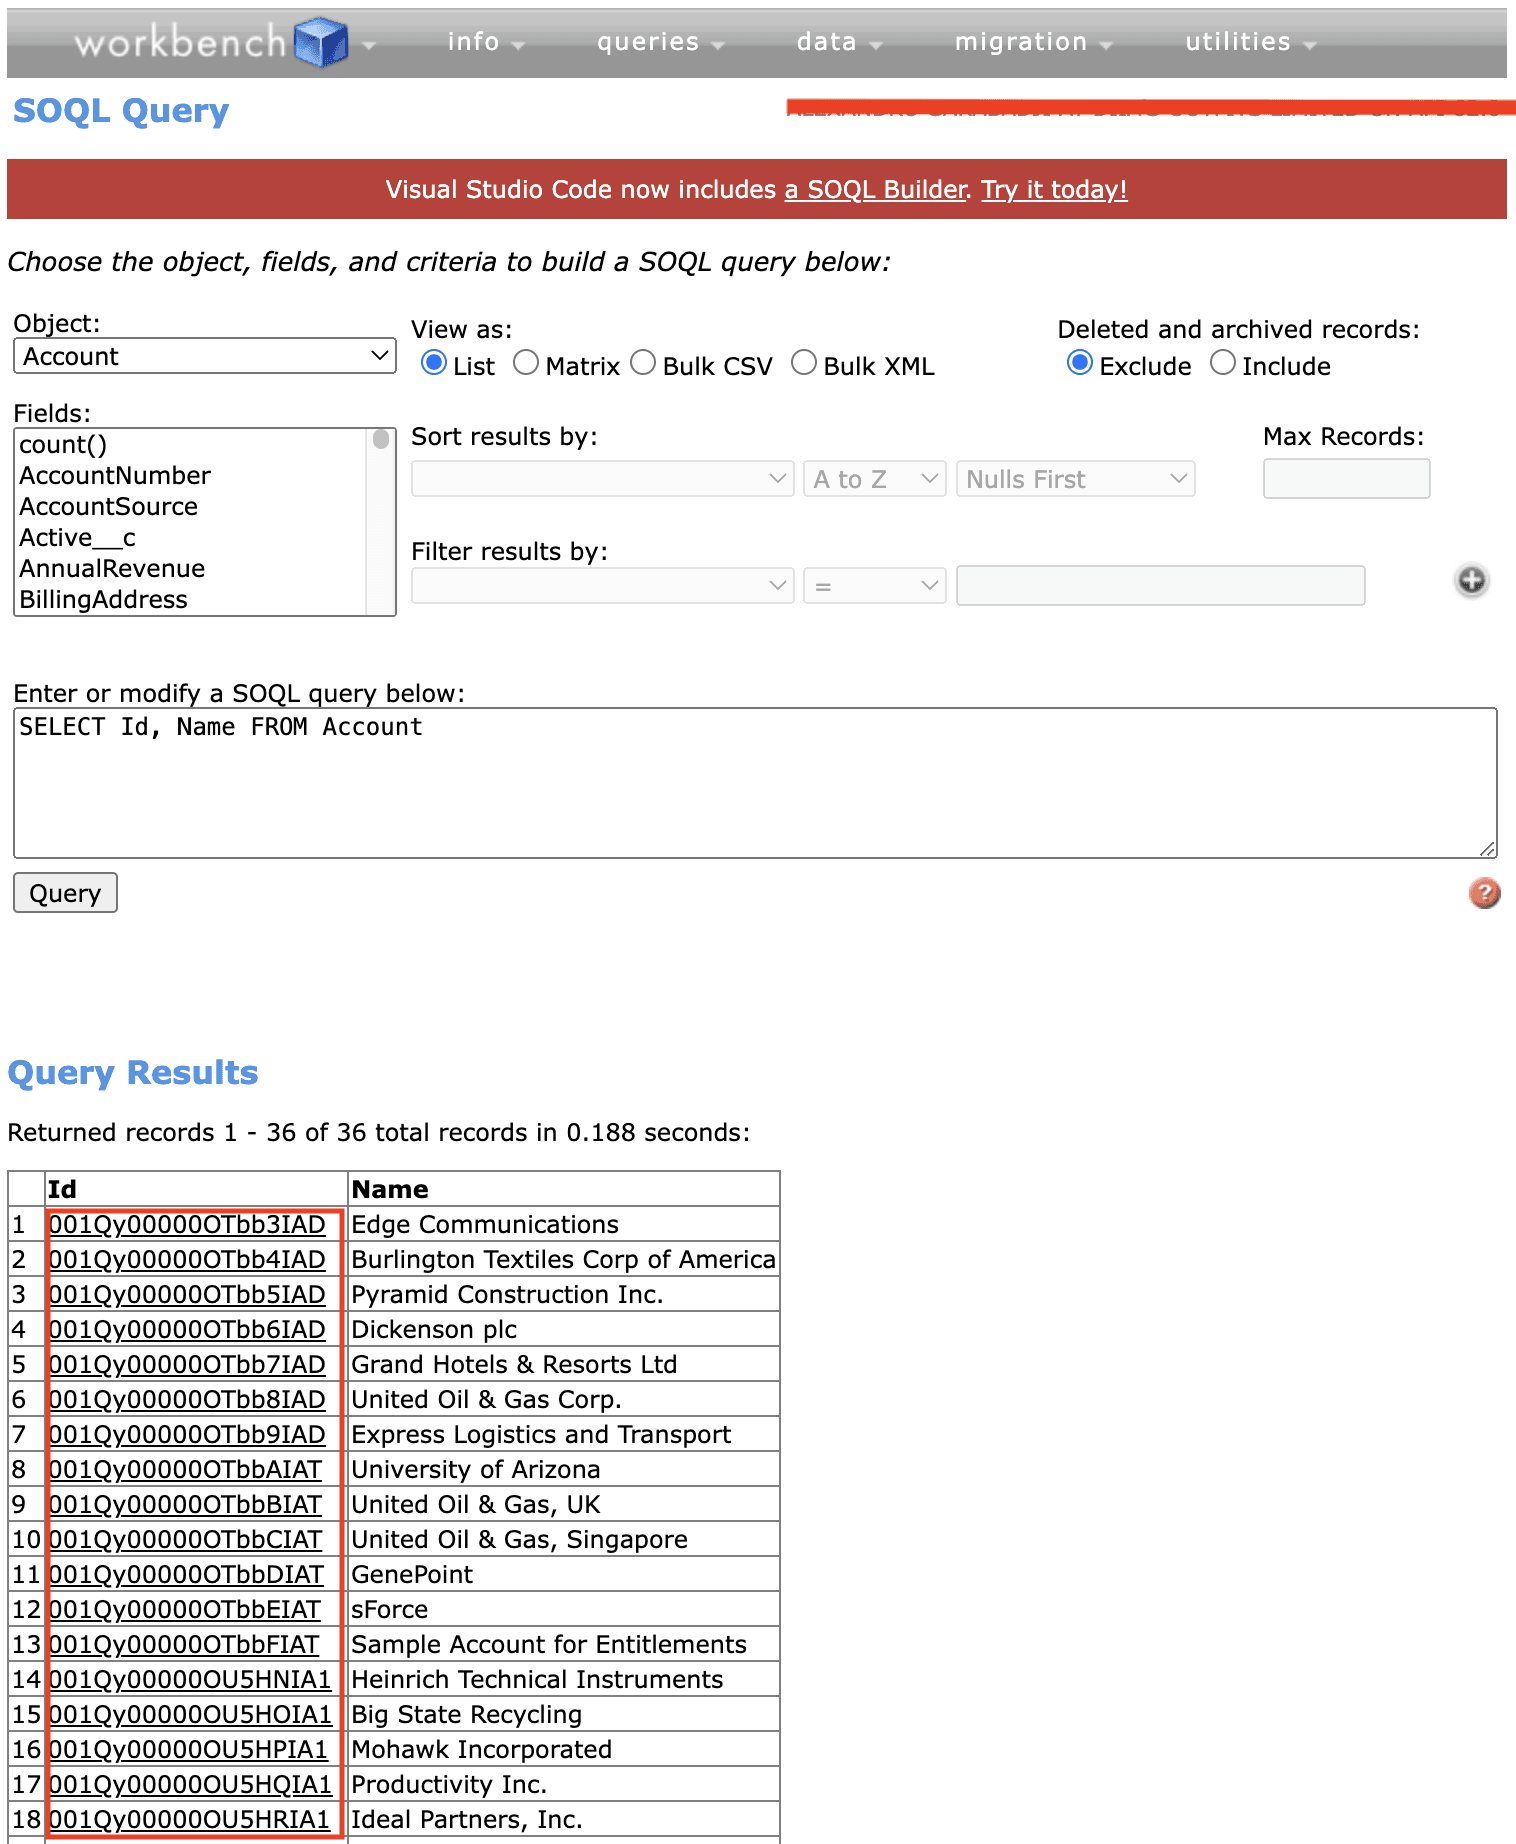Open Id link for United Oil & Gas Corp.
Image resolution: width=1516 pixels, height=1844 pixels.
[188, 1399]
